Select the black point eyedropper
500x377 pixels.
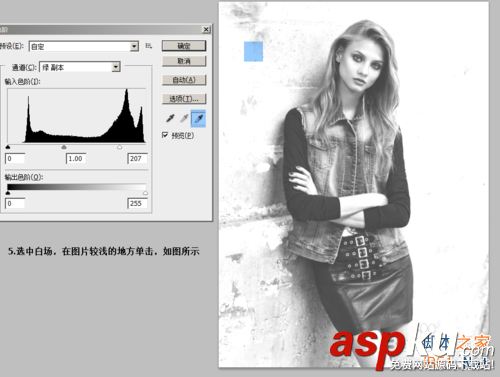(x=170, y=118)
